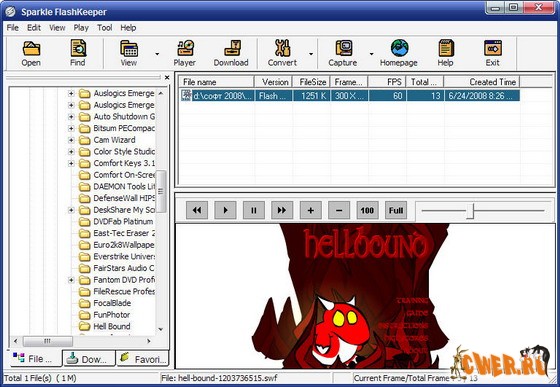Screen dimensions: 560x387
Task: Click the play button
Action: (x=225, y=210)
